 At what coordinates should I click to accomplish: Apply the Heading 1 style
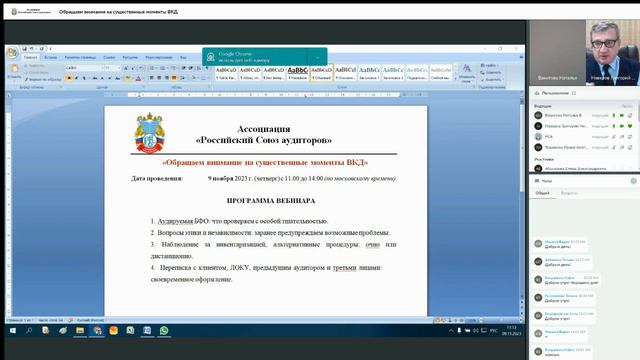tap(369, 73)
